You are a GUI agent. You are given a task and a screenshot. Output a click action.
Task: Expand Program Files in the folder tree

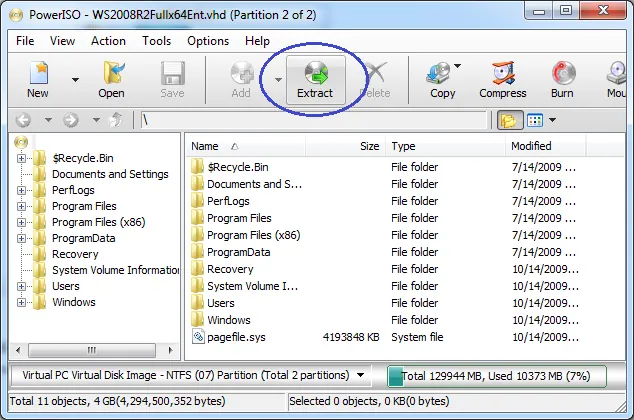(21, 206)
